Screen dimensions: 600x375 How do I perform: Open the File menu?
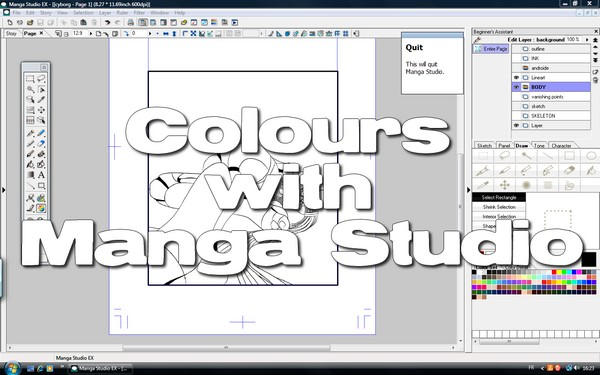16,13
